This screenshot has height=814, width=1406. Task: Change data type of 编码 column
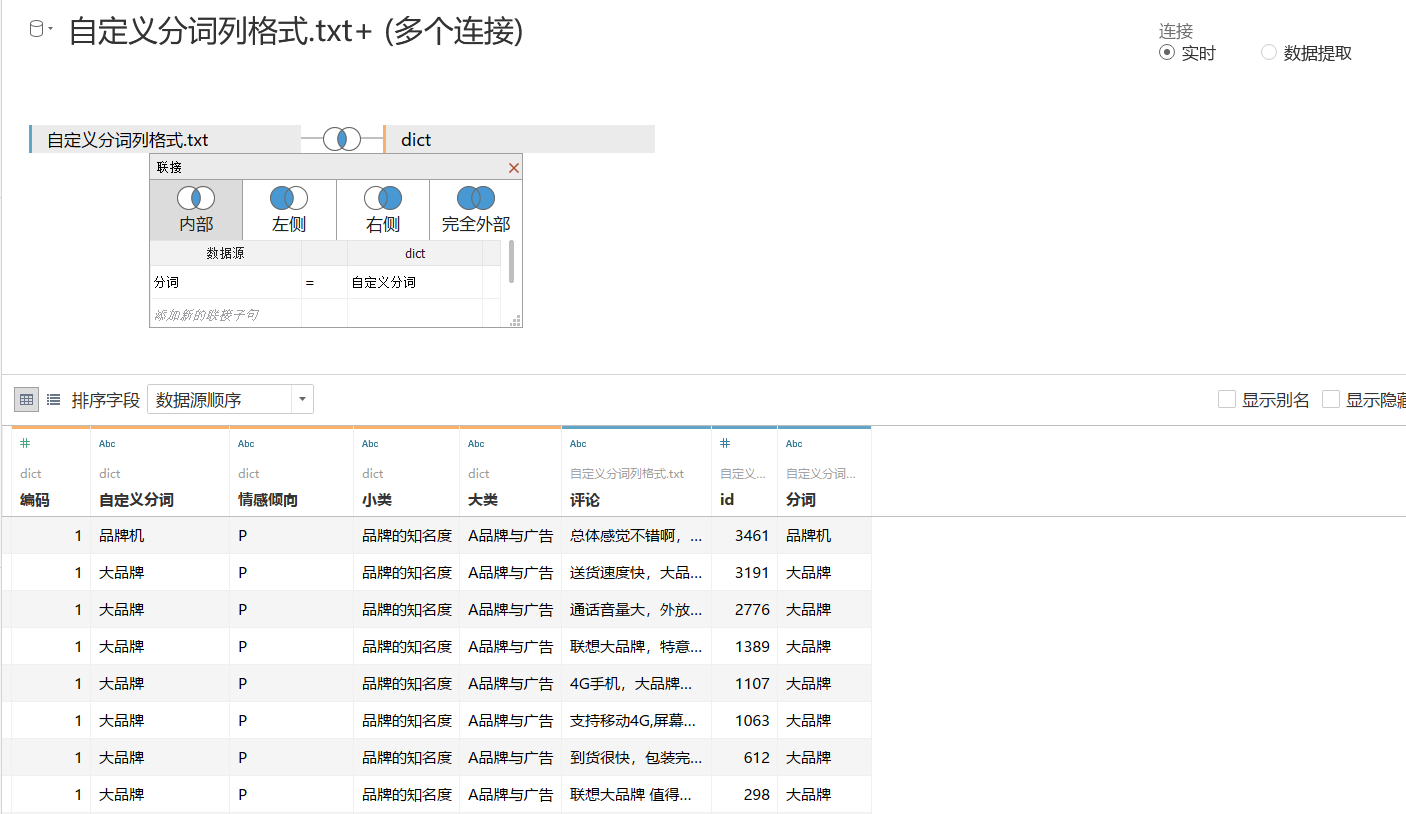(26, 443)
